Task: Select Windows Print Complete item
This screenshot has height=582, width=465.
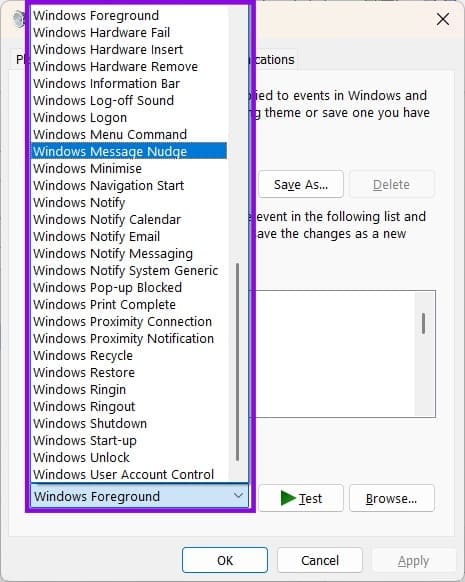Action: tap(129, 305)
